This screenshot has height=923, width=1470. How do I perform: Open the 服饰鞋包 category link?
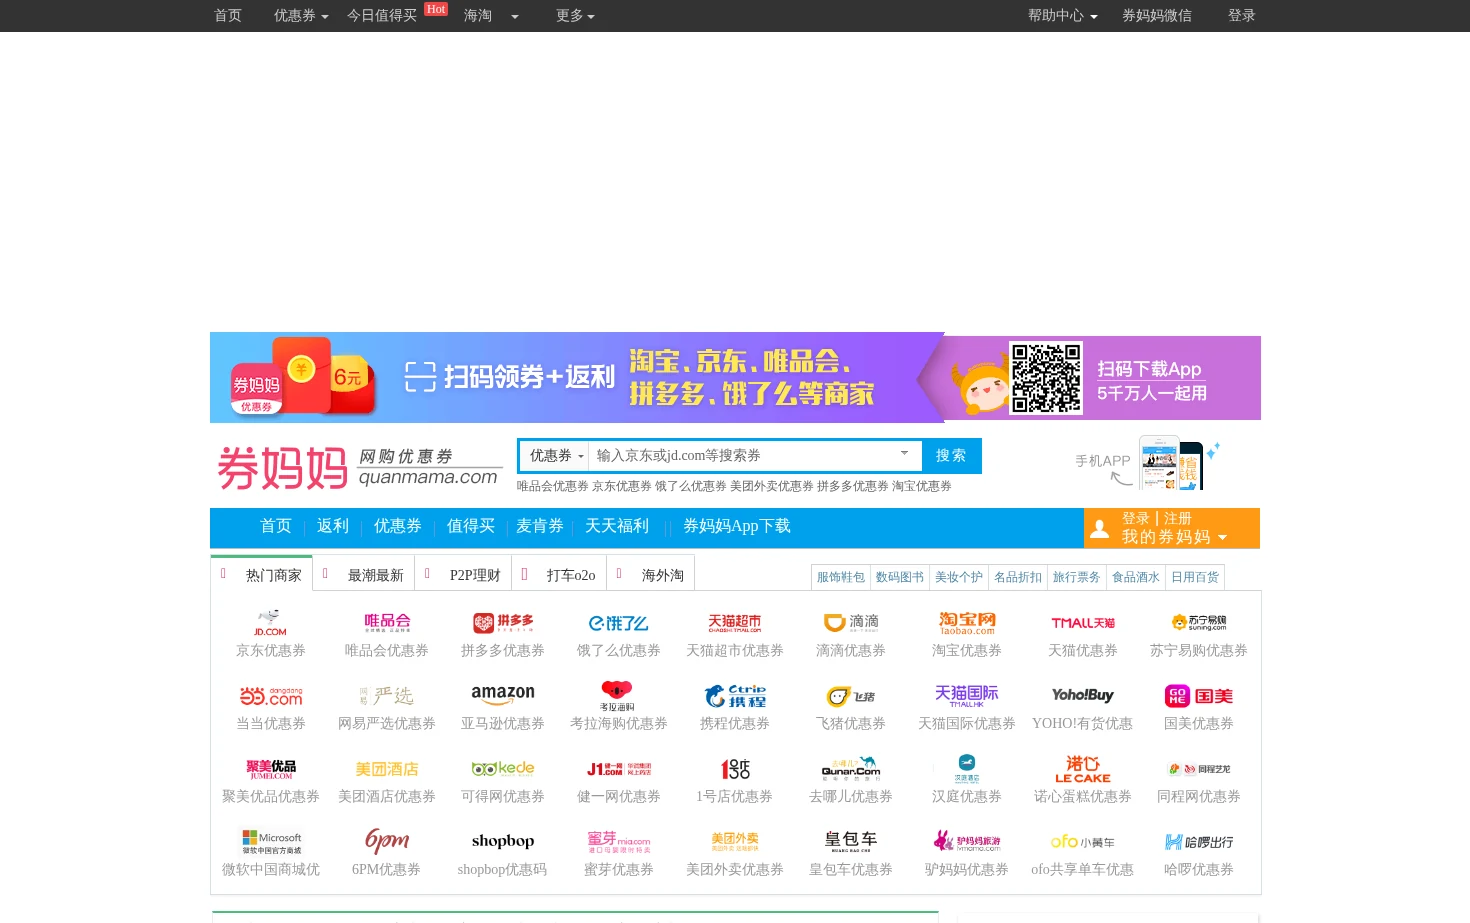click(x=841, y=577)
